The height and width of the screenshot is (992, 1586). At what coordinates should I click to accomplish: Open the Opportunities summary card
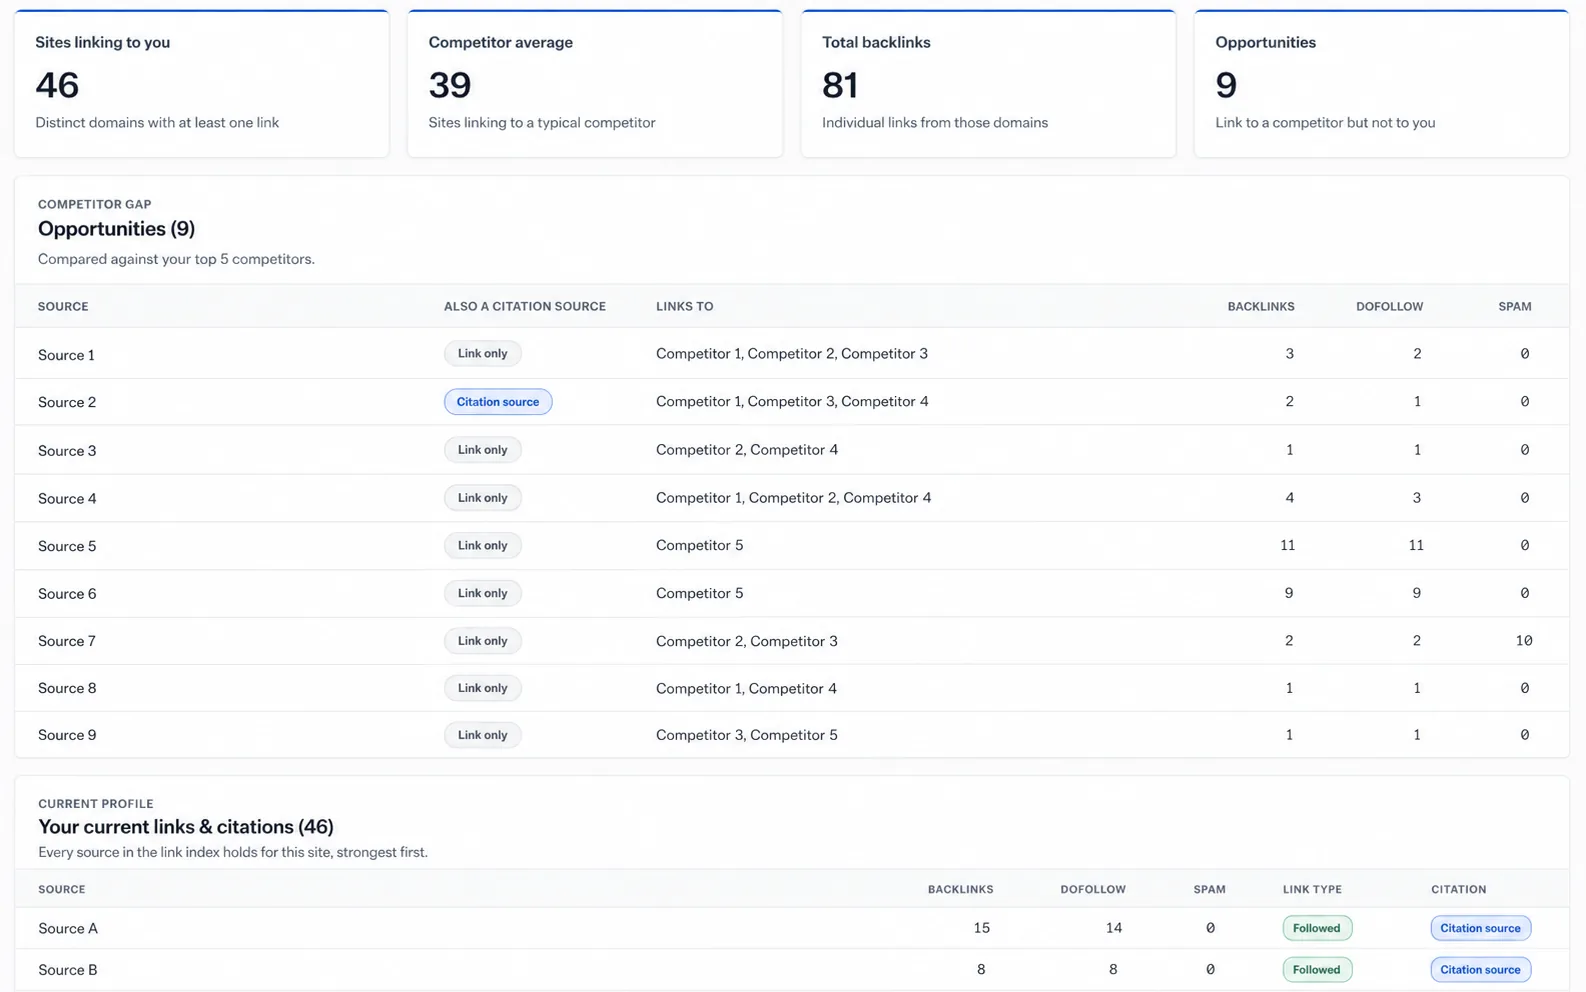click(1381, 84)
